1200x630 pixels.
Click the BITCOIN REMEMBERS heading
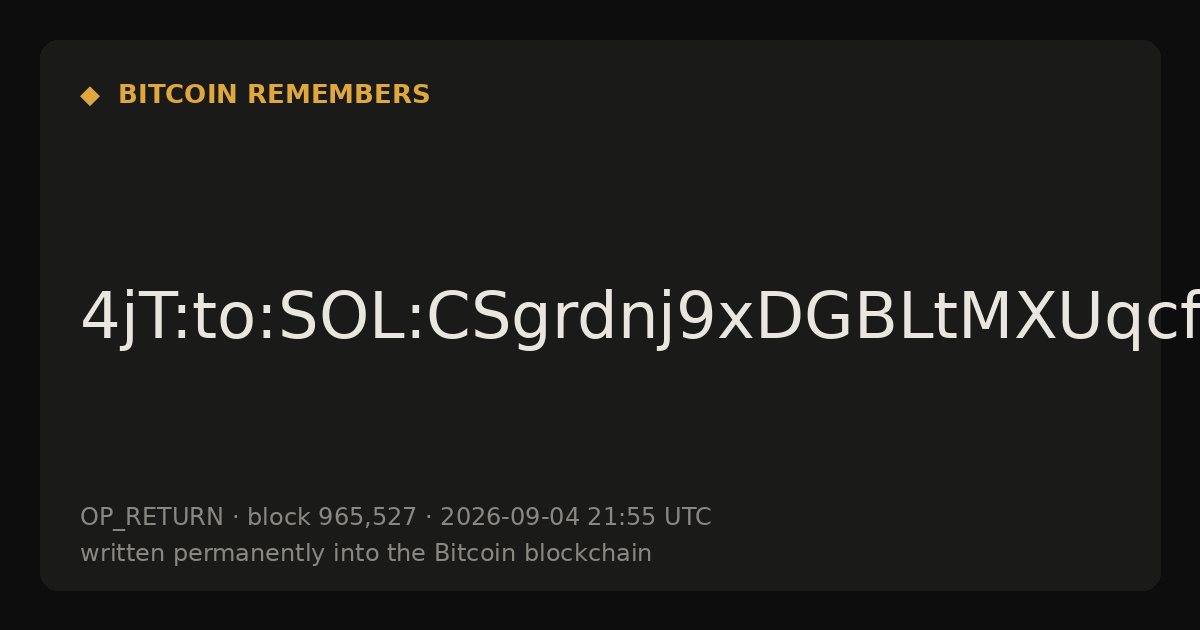tap(274, 95)
